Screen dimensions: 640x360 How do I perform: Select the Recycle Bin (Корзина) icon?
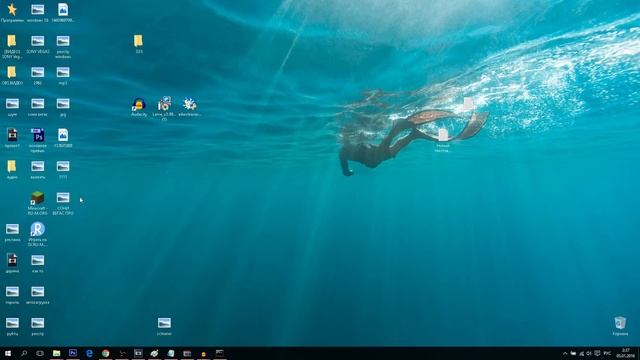(620, 322)
